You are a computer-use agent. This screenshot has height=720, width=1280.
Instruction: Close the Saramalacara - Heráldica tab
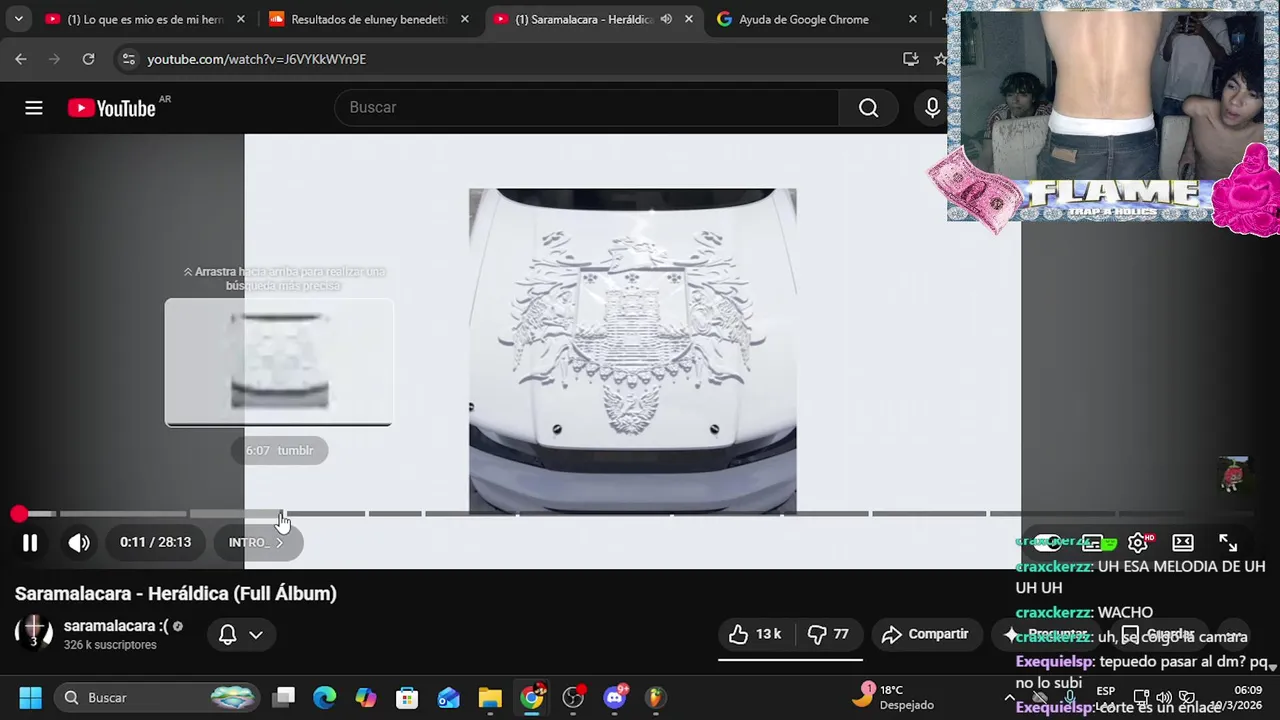click(x=689, y=19)
